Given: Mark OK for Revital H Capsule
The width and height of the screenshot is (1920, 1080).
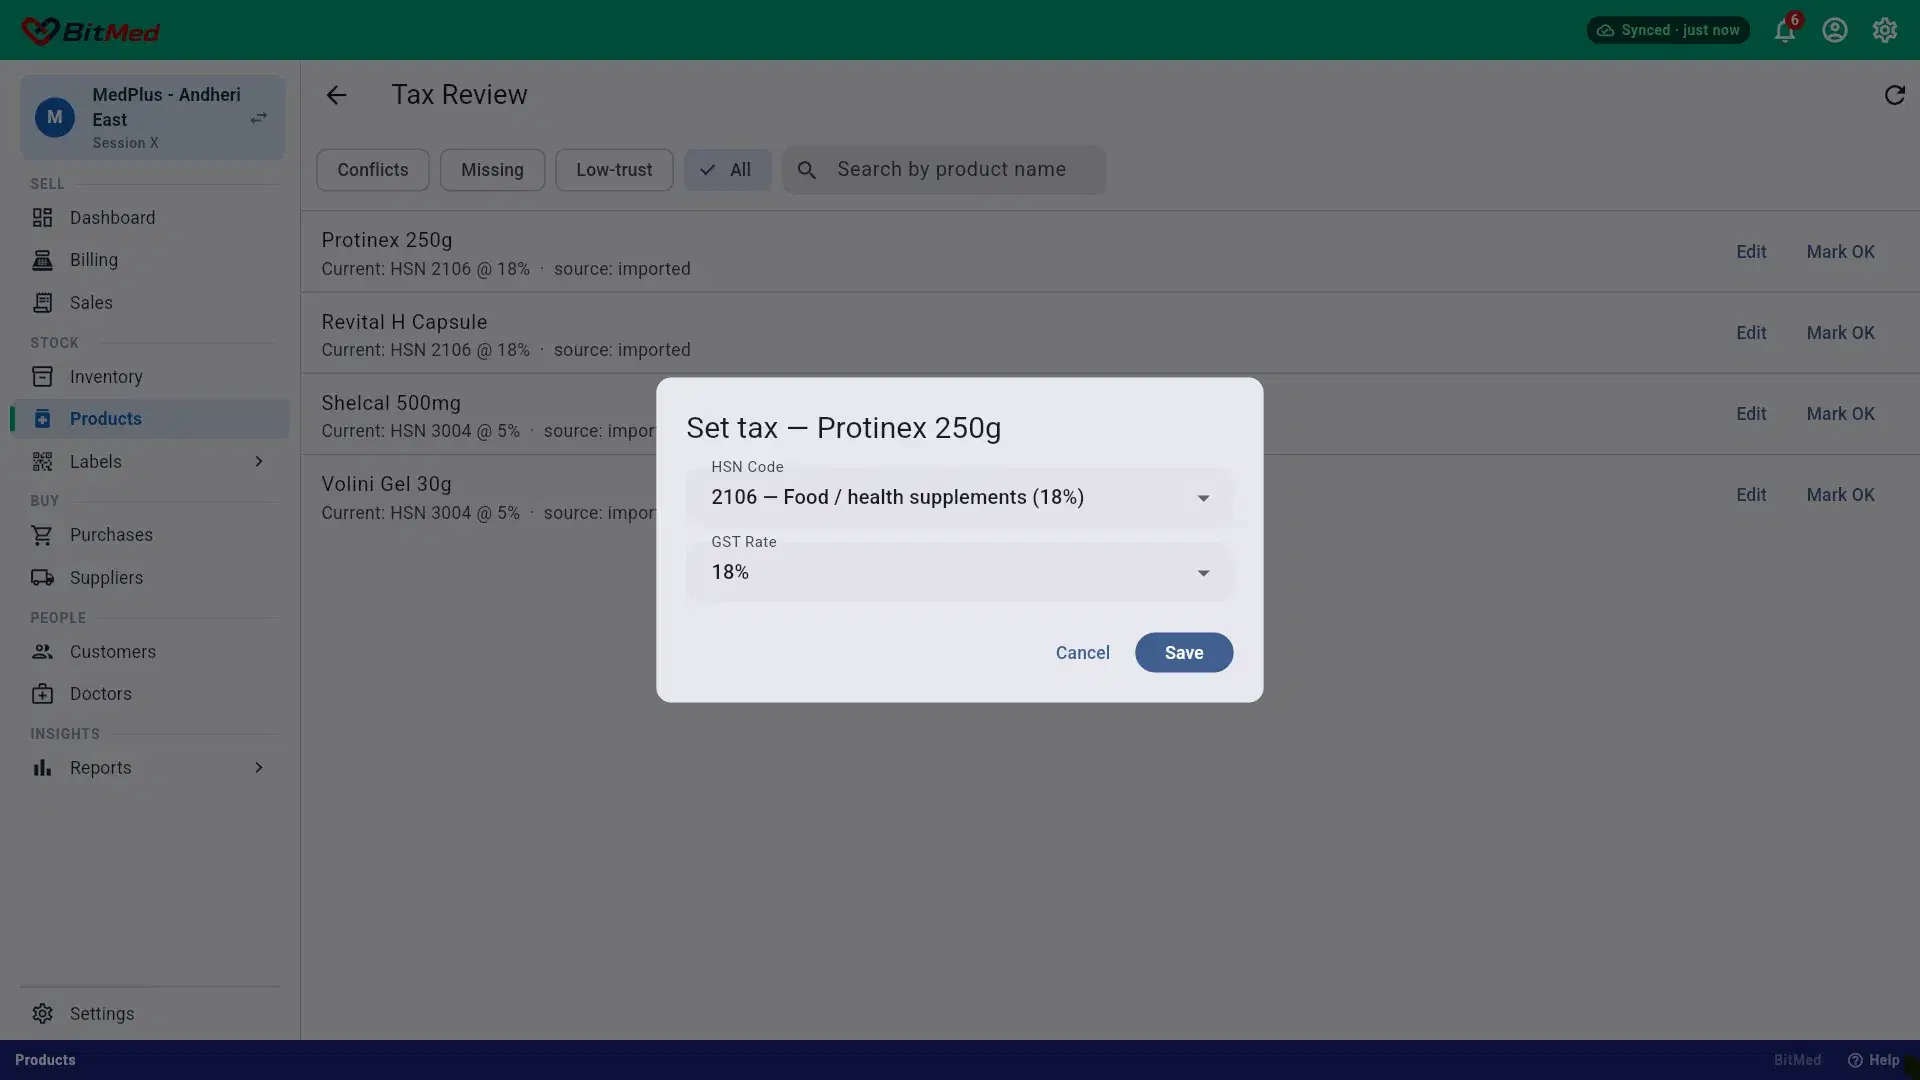Looking at the screenshot, I should tap(1840, 333).
